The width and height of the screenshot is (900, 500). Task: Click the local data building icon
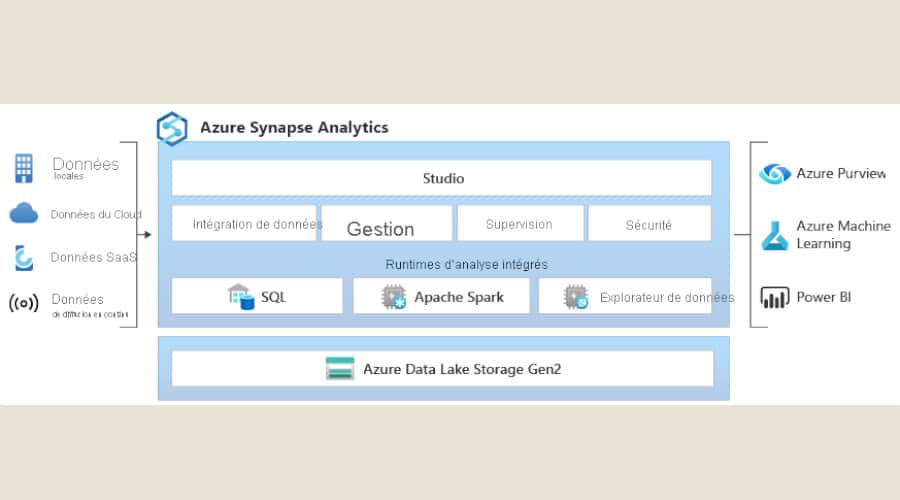(x=24, y=168)
